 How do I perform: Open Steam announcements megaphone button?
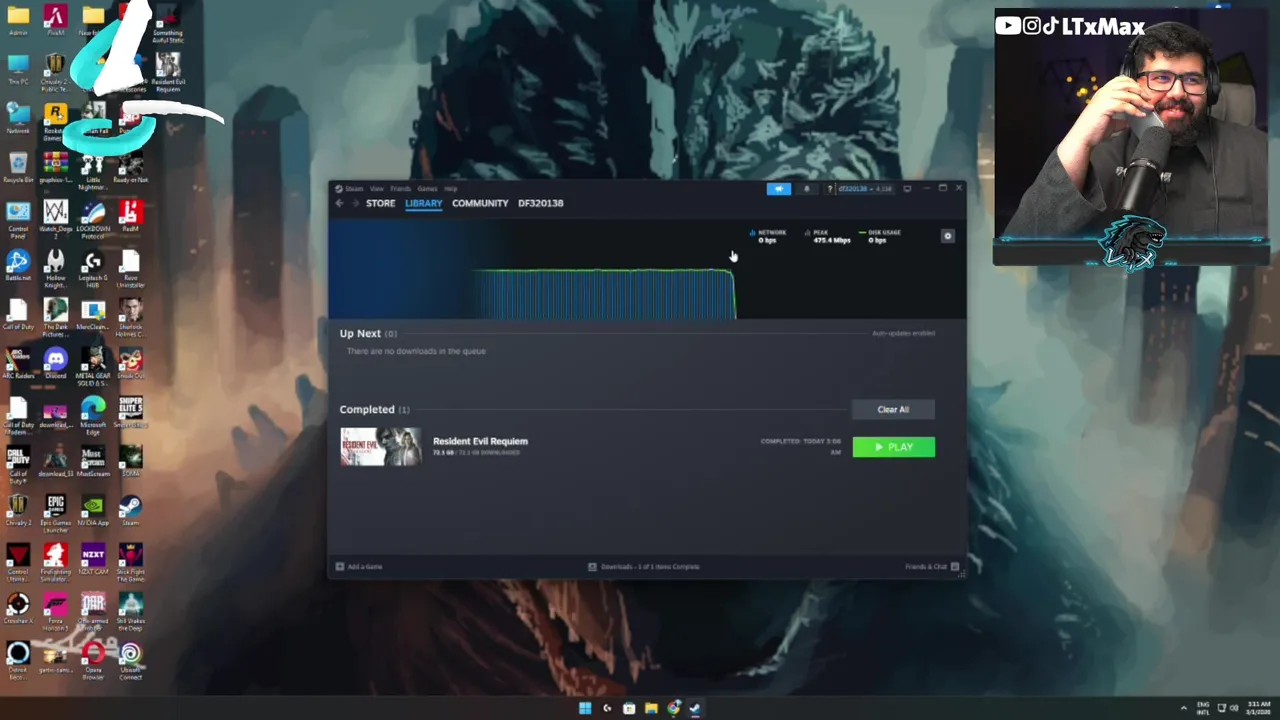(779, 188)
